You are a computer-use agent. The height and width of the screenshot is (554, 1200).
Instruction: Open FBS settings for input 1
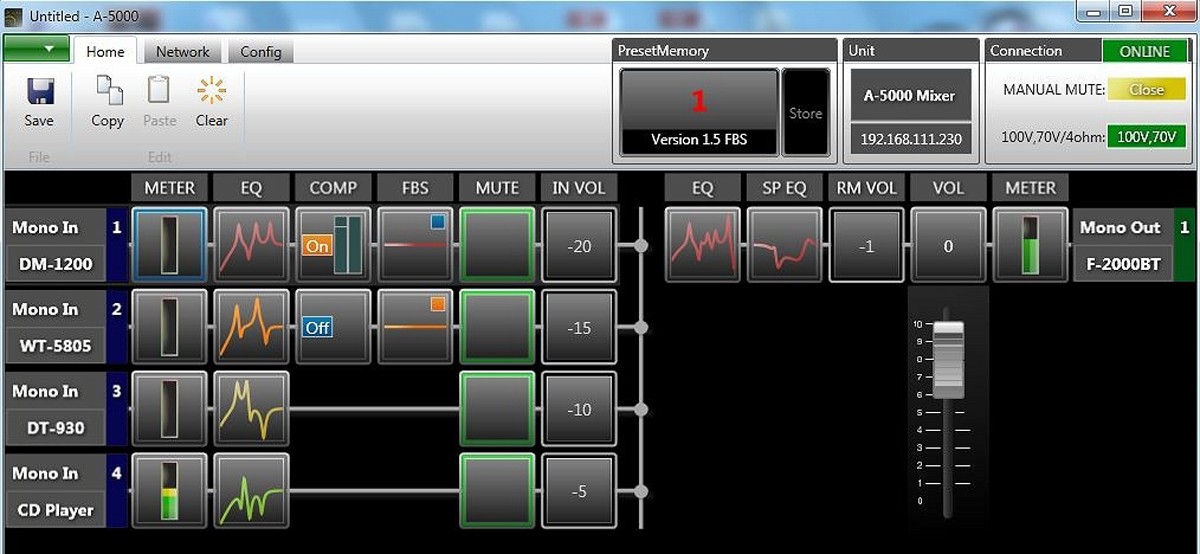coord(415,245)
